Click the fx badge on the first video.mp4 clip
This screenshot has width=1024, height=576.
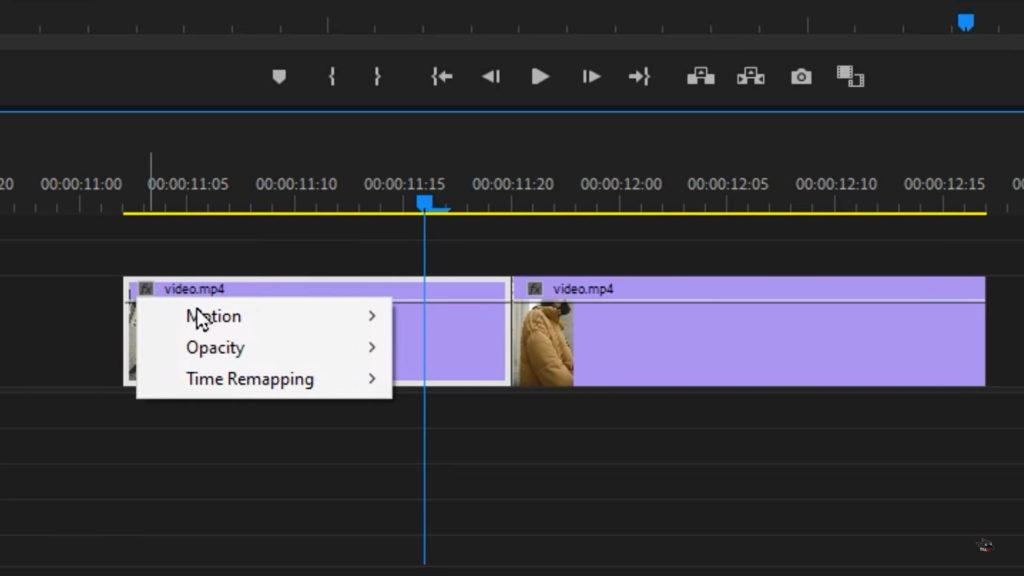[146, 288]
